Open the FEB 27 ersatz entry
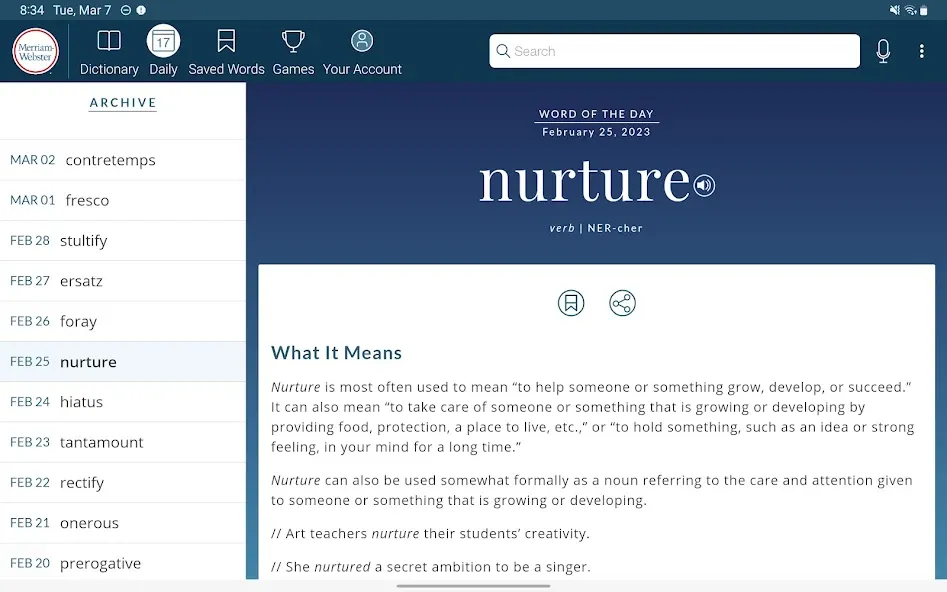 coord(123,281)
